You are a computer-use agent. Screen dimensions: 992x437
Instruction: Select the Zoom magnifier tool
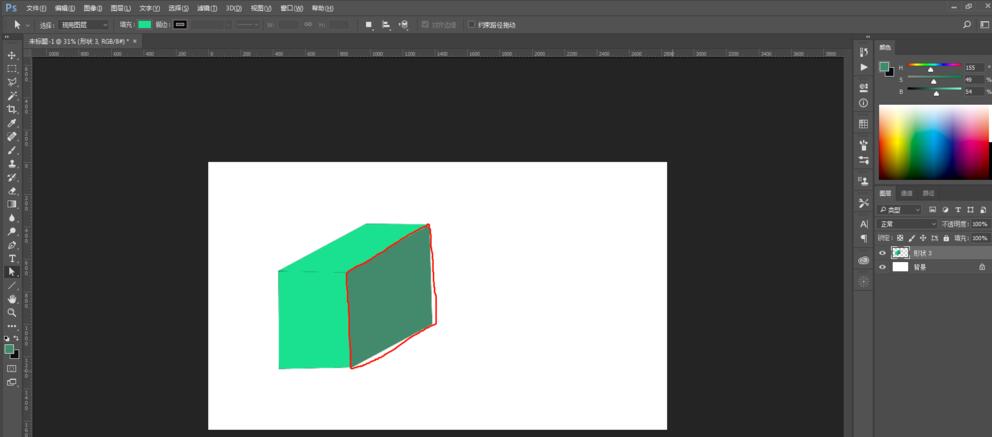[x=12, y=312]
